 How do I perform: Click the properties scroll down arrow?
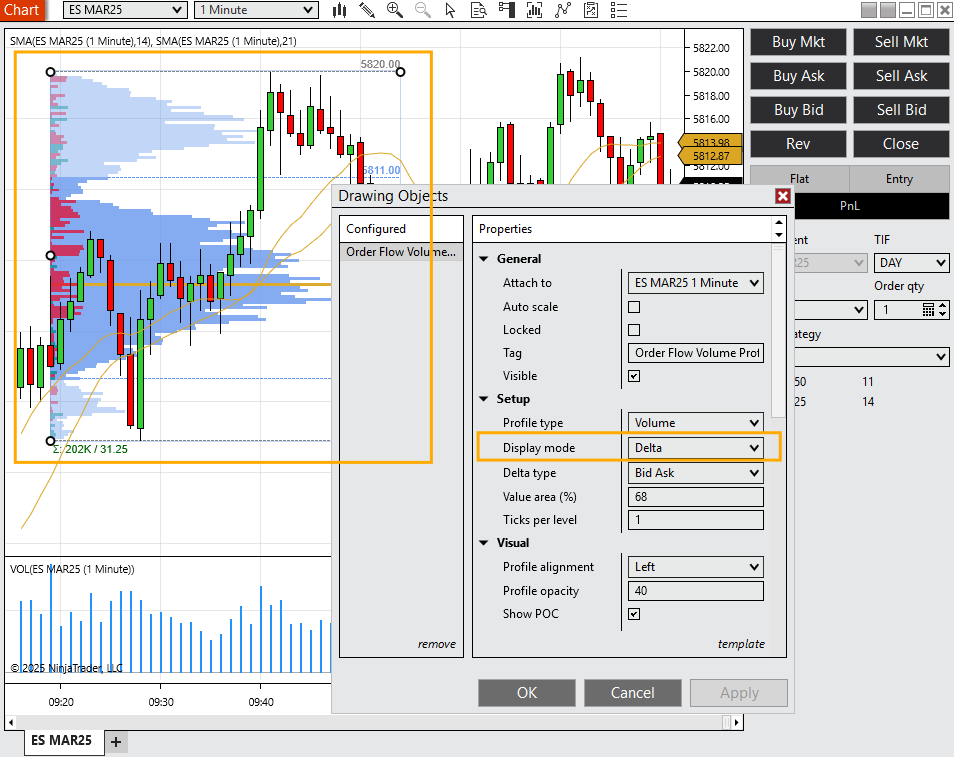(x=779, y=235)
